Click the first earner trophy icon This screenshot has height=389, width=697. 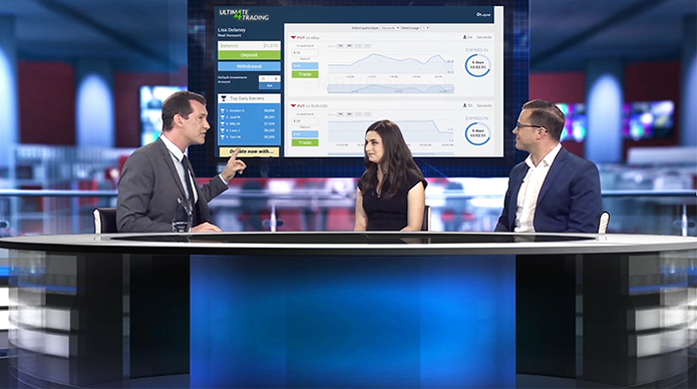click(222, 111)
